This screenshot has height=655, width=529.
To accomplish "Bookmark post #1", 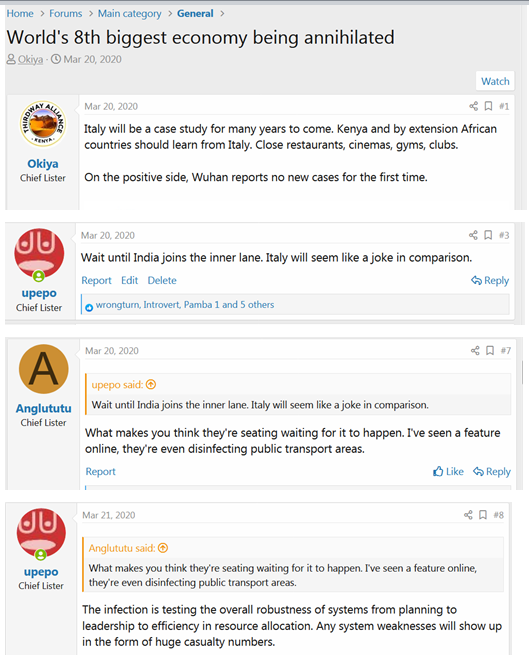I will (488, 106).
